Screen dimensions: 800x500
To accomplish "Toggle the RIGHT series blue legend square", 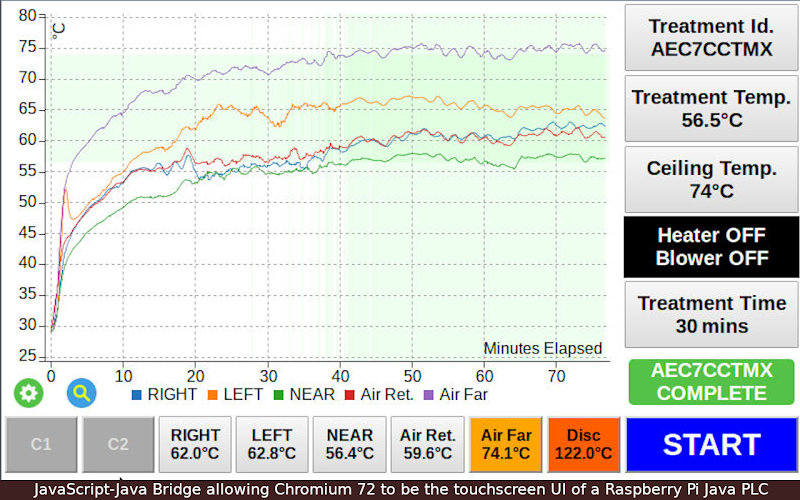I will pyautogui.click(x=136, y=394).
